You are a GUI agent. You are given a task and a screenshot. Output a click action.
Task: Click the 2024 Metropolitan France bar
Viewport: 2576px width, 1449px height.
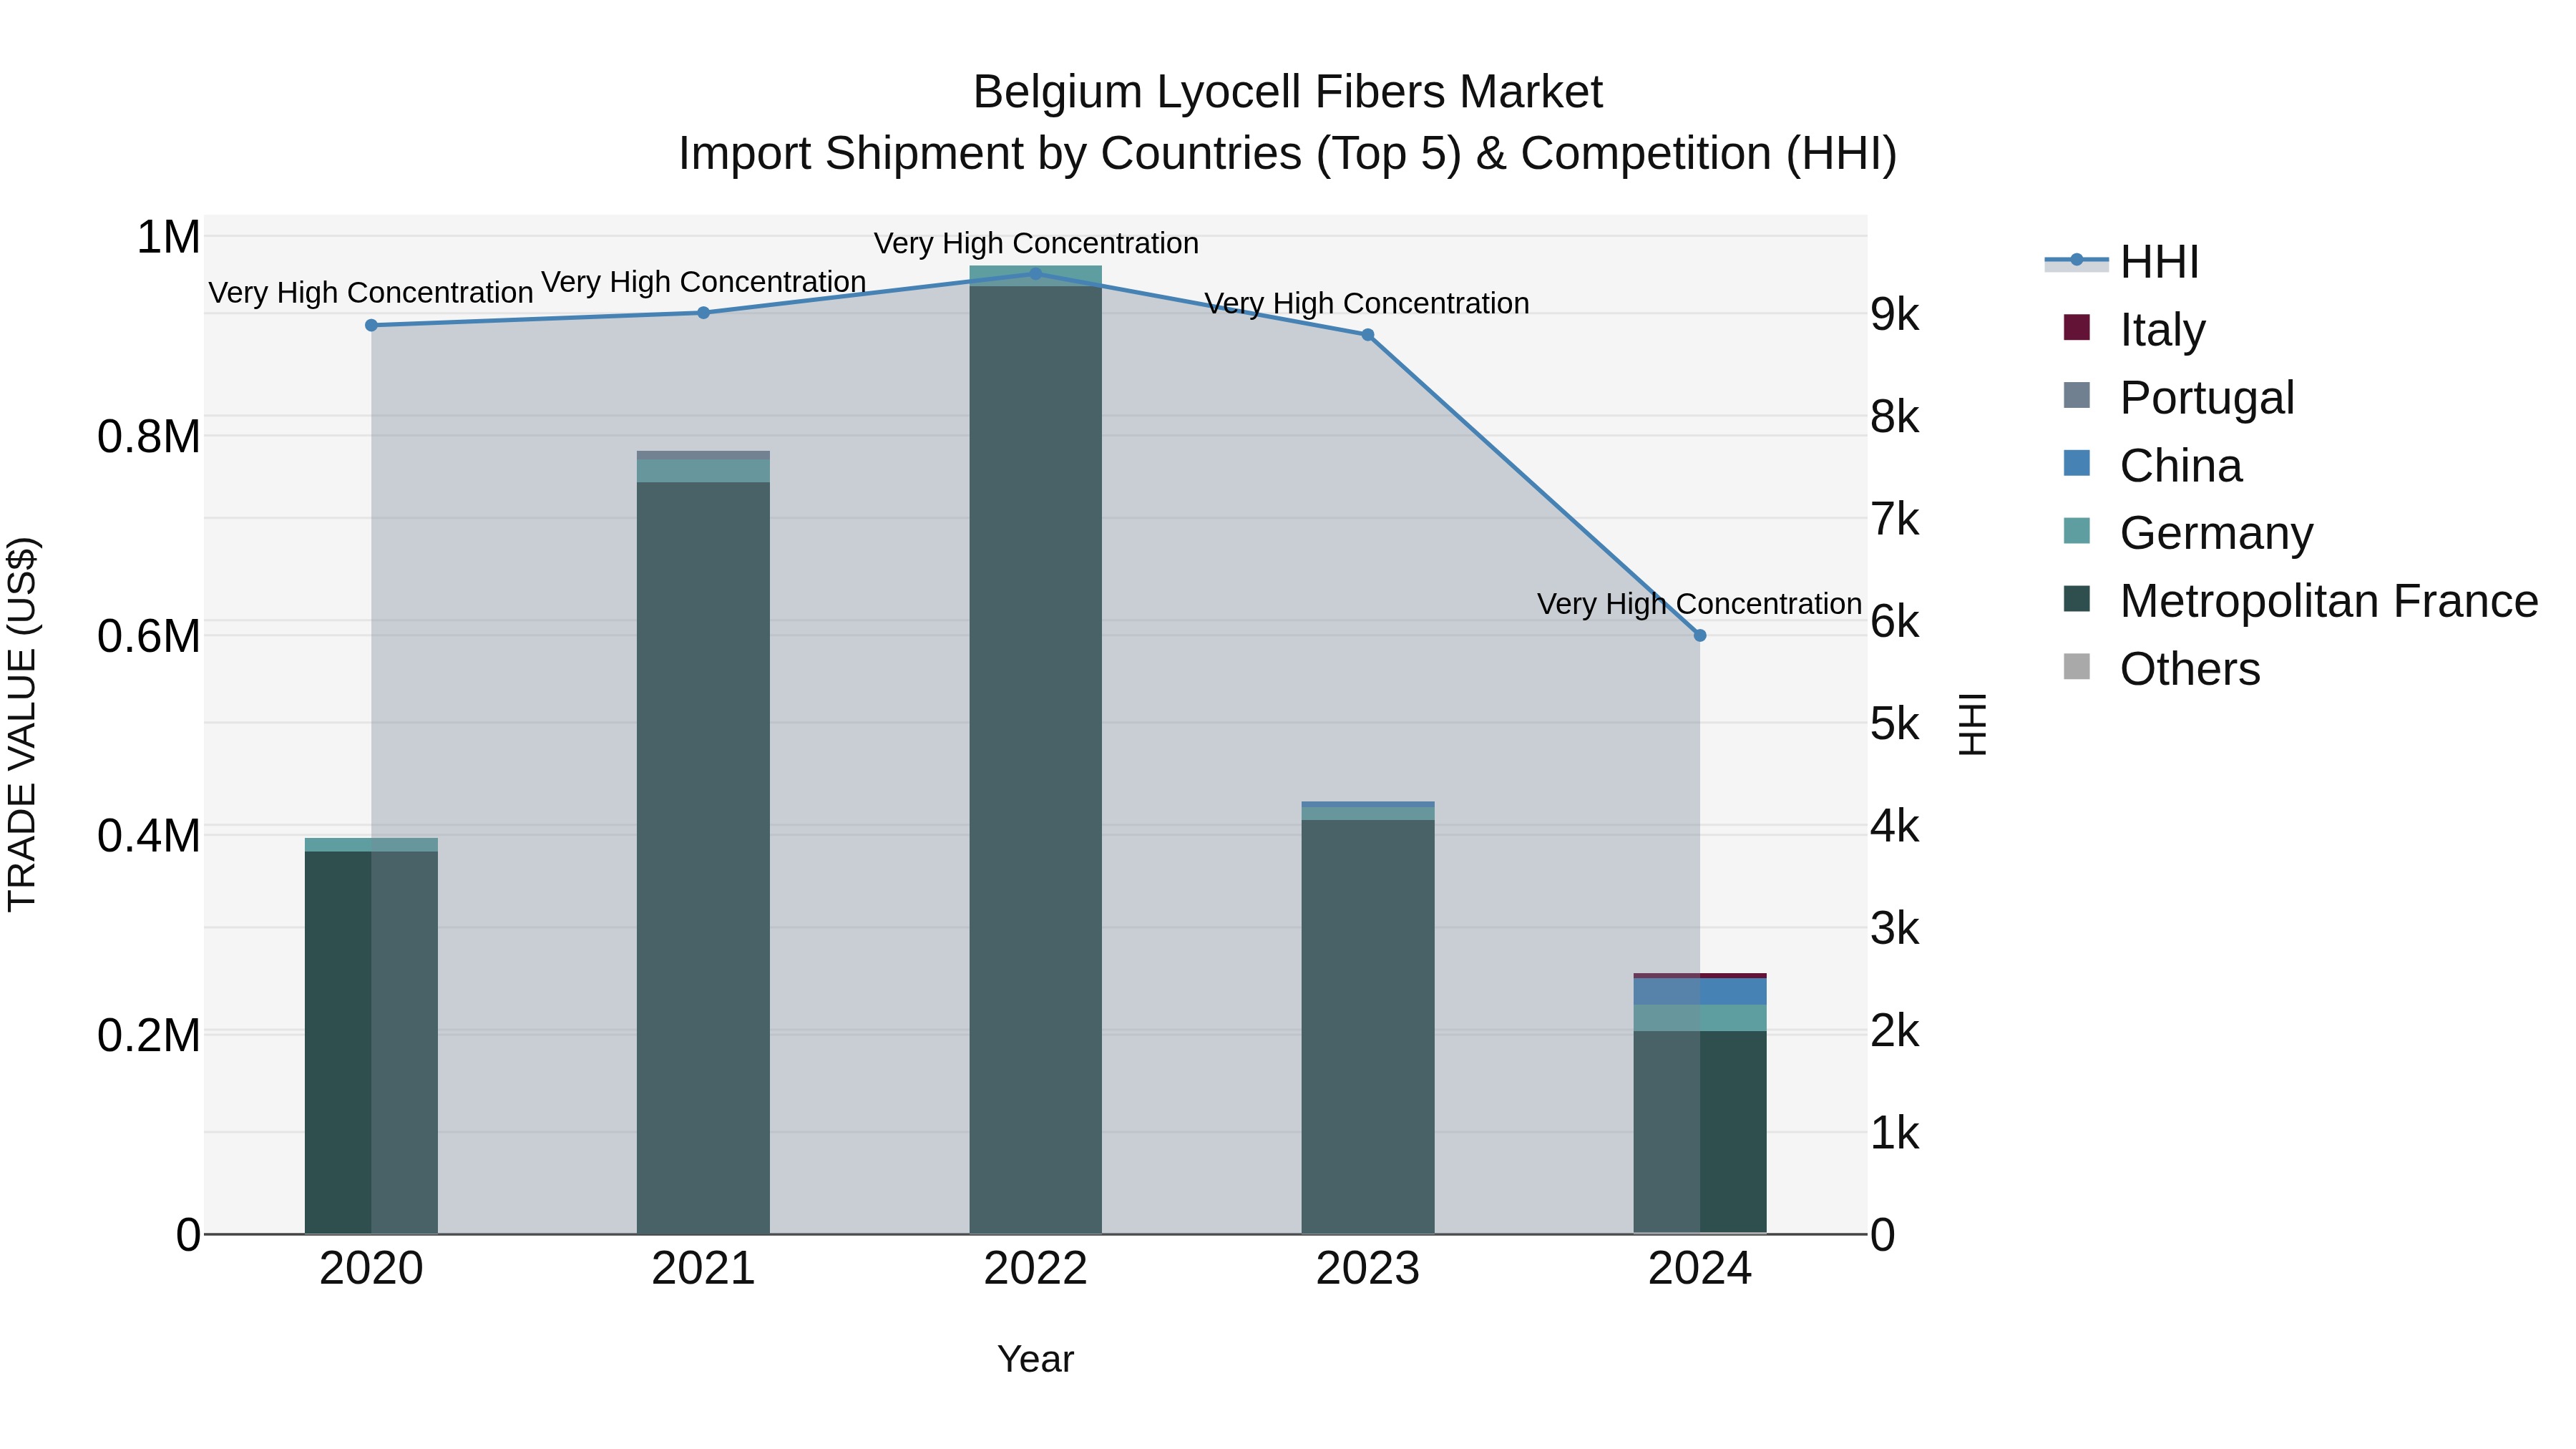point(1700,1132)
